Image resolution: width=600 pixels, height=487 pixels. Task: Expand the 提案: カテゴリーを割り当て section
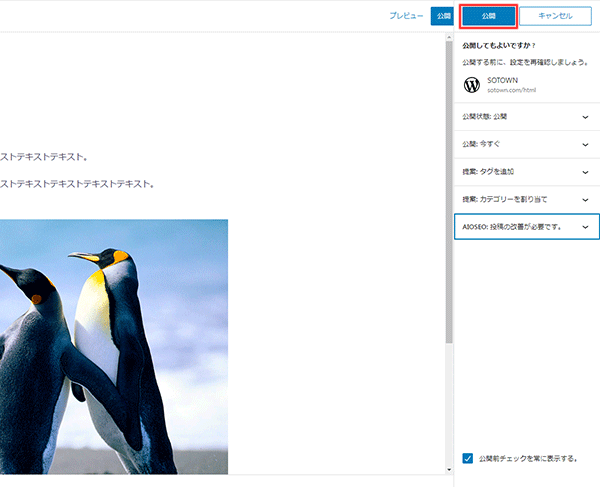(x=527, y=199)
